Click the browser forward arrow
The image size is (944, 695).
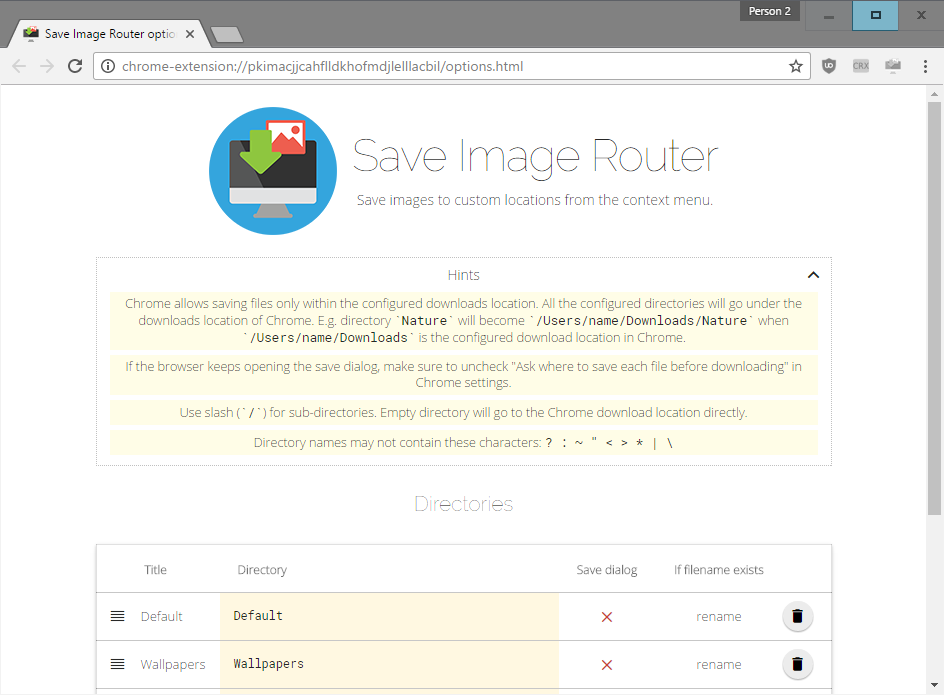(47, 66)
